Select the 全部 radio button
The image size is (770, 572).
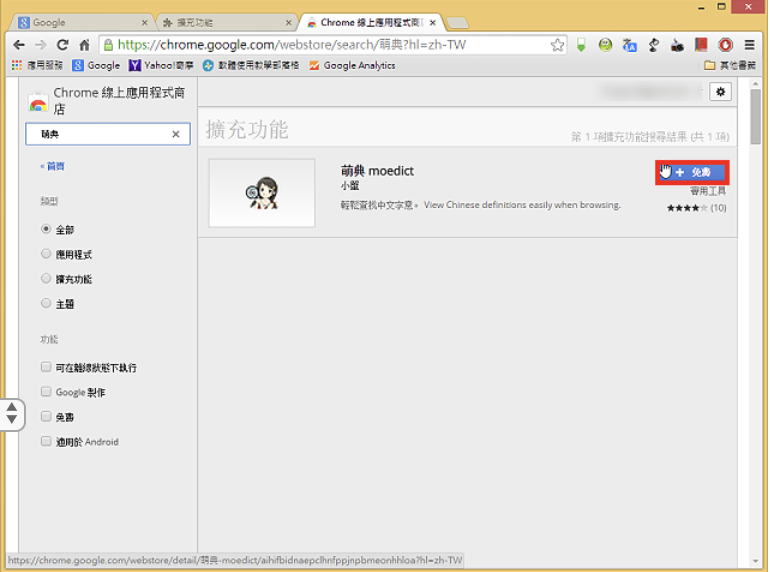point(46,229)
